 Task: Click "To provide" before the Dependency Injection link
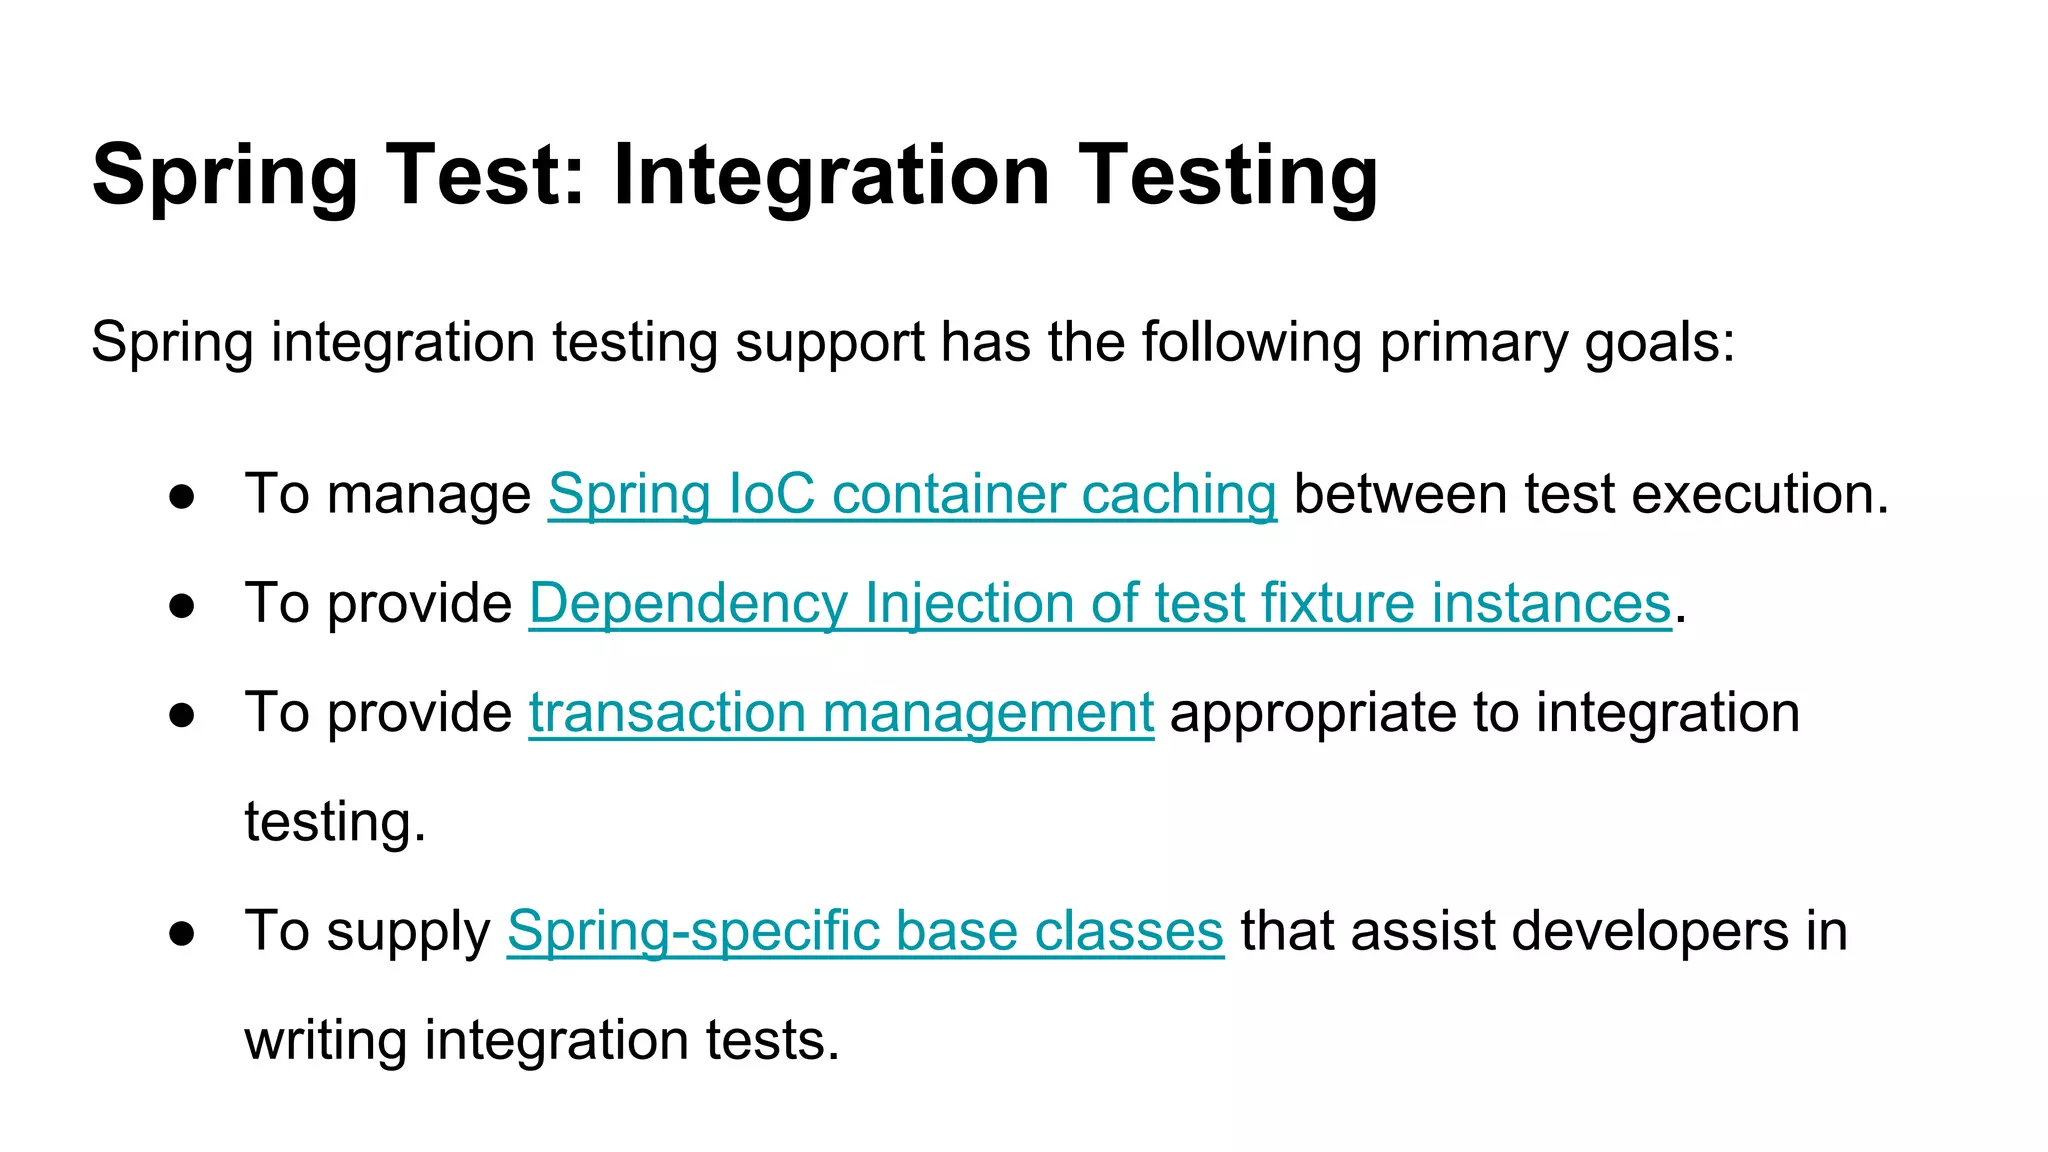379,603
